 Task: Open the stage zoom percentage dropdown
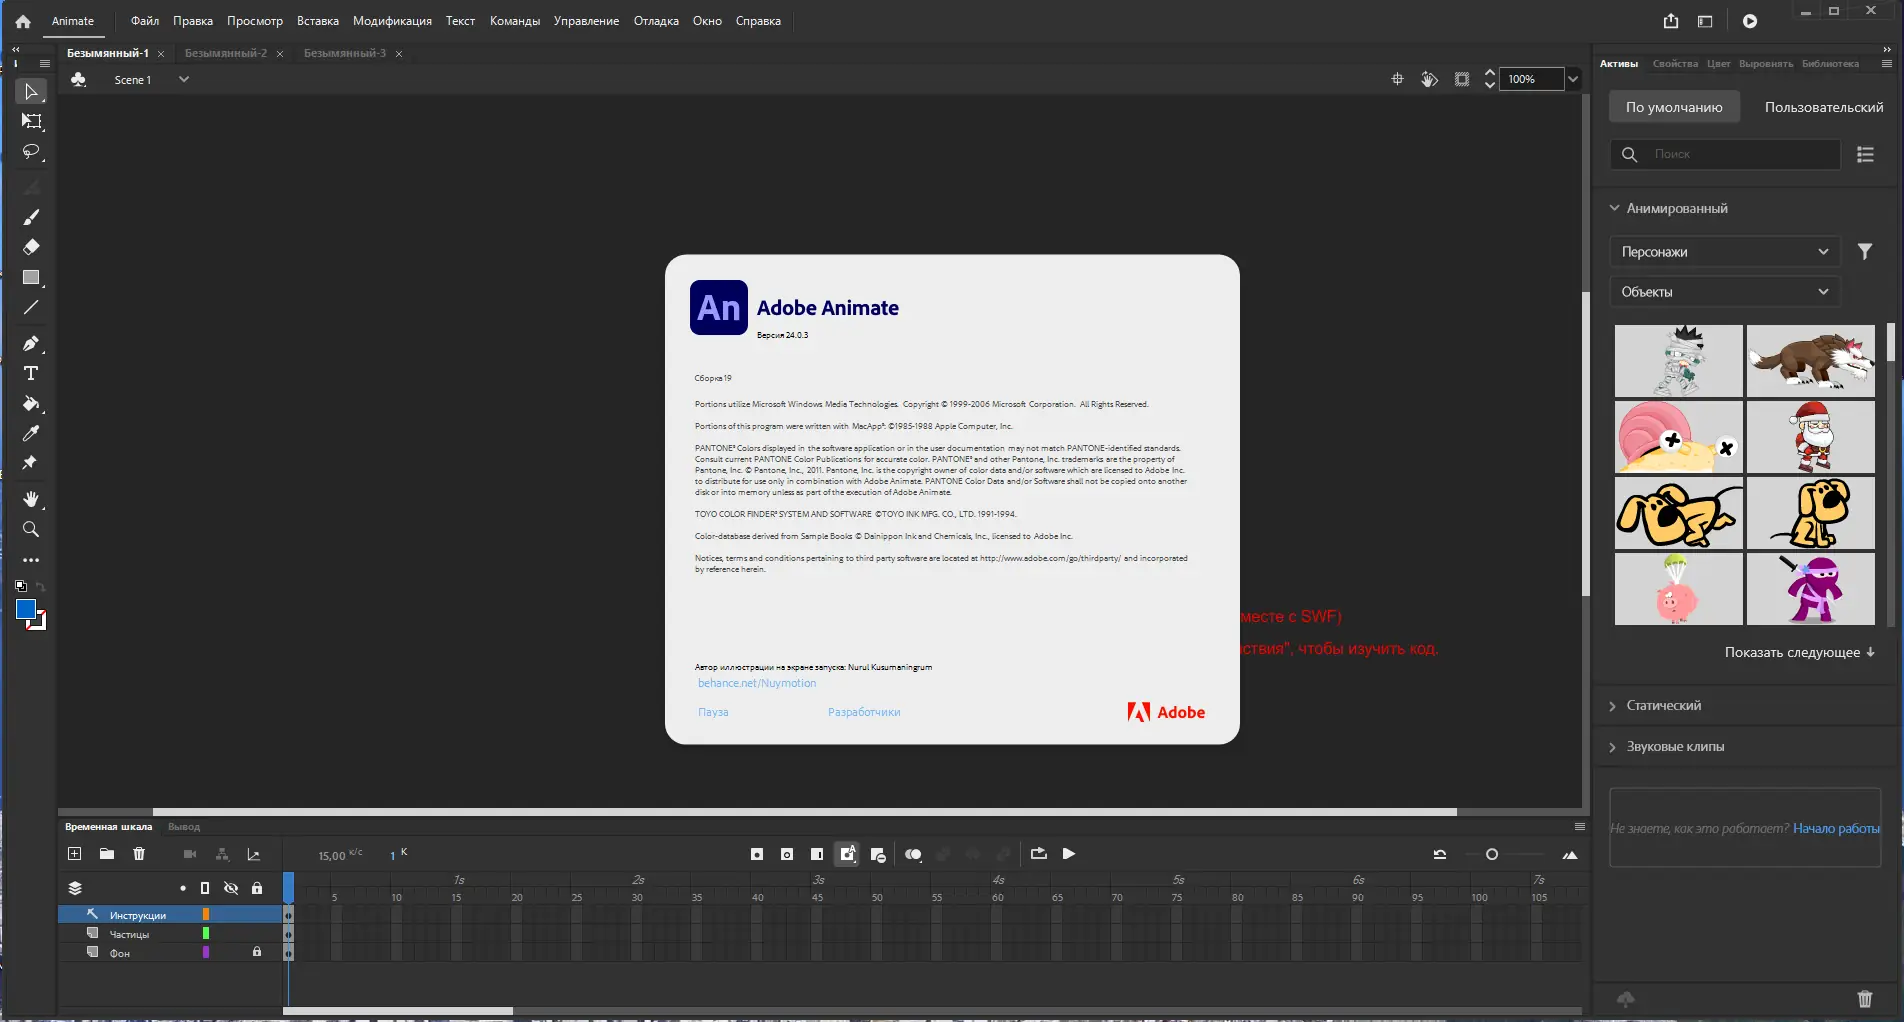point(1573,79)
